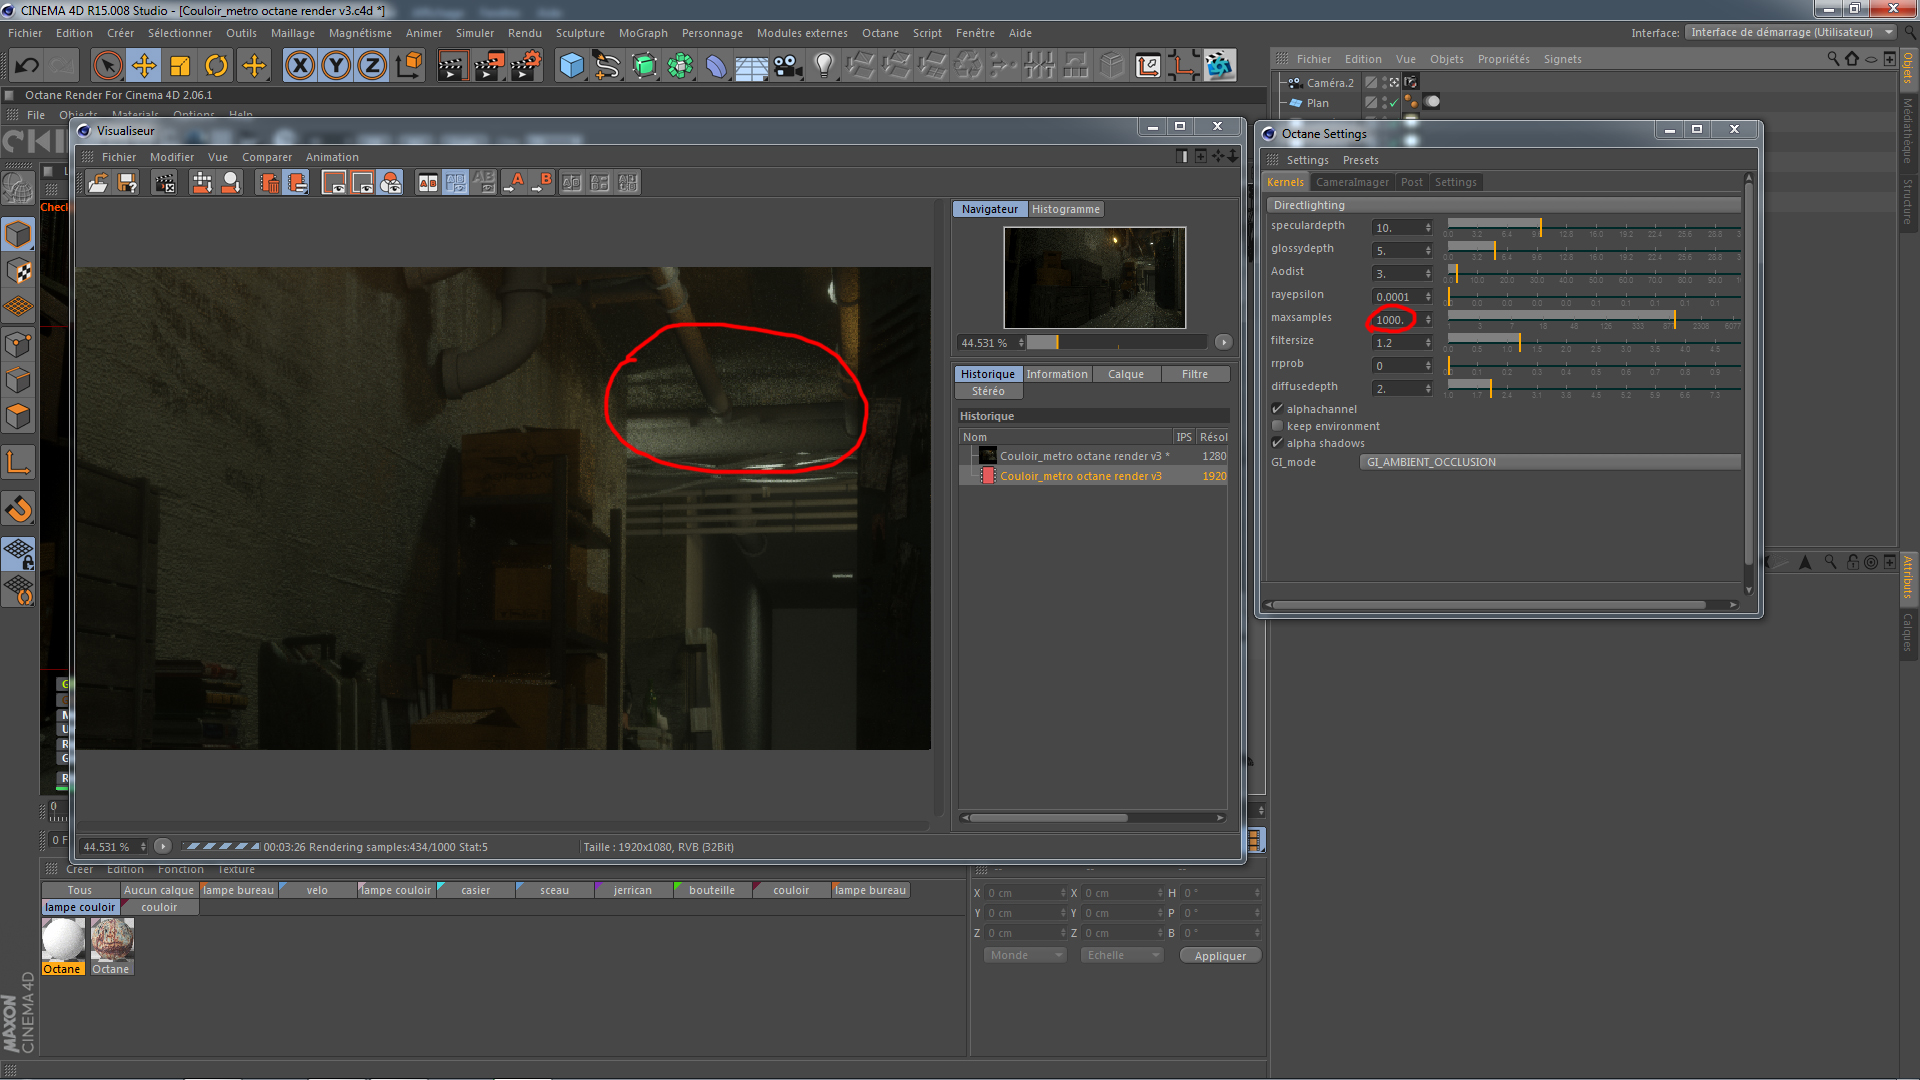Toggle the Y axis lock
The height and width of the screenshot is (1080, 1920).
point(336,66)
